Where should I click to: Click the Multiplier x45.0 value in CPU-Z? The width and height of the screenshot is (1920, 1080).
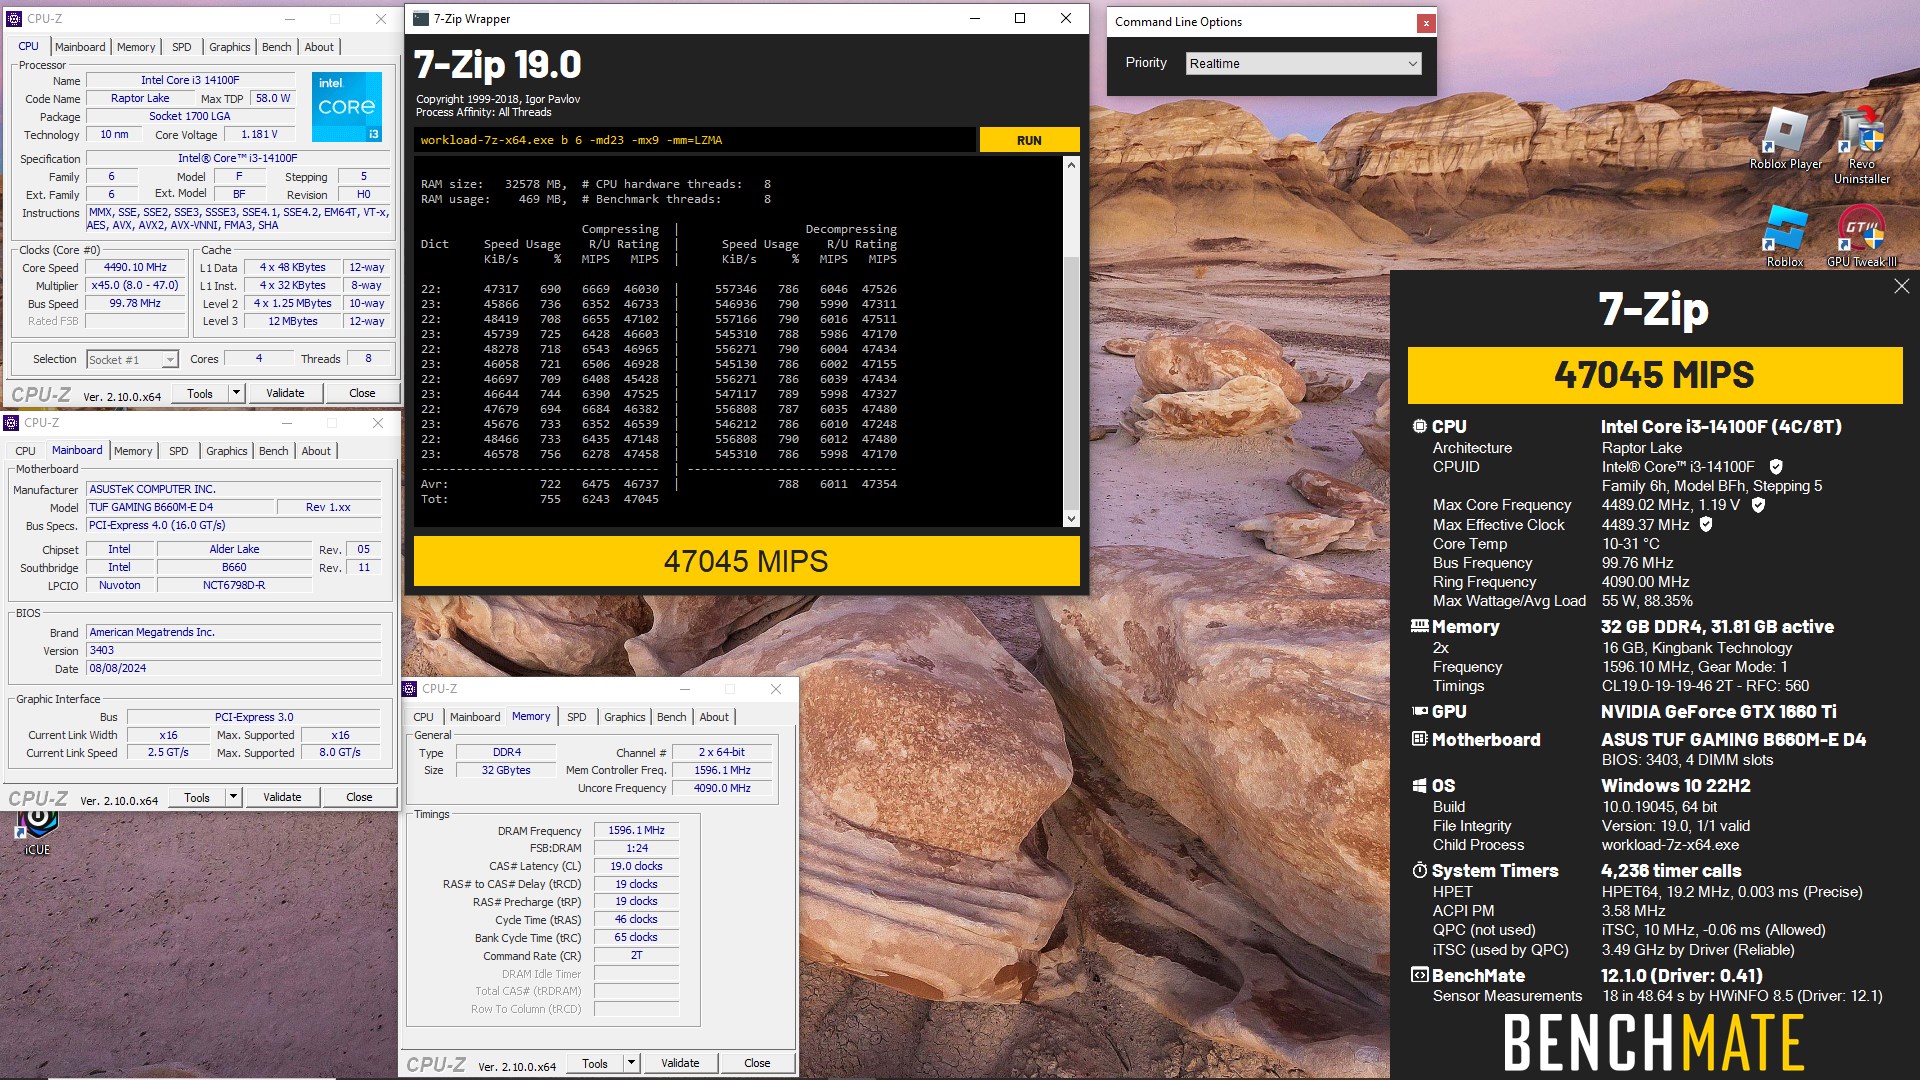pos(136,286)
